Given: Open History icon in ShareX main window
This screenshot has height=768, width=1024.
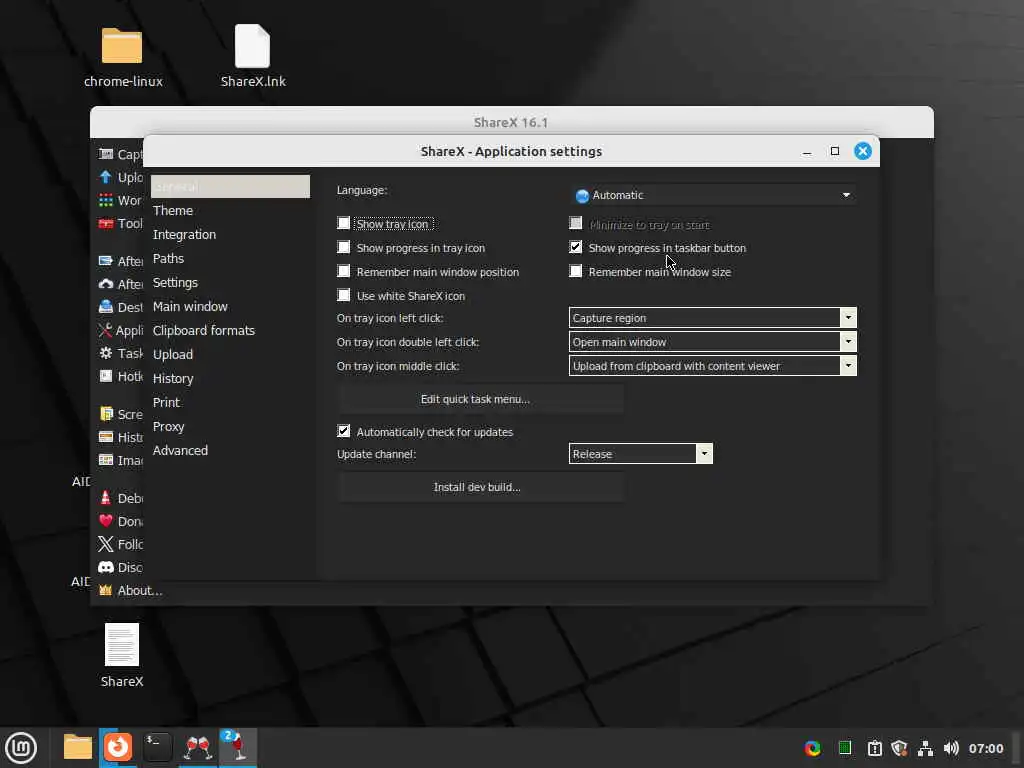Looking at the screenshot, I should (105, 436).
